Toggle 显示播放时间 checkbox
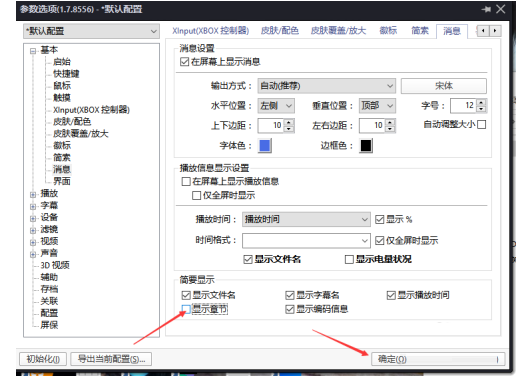The image size is (520, 384). (x=391, y=295)
